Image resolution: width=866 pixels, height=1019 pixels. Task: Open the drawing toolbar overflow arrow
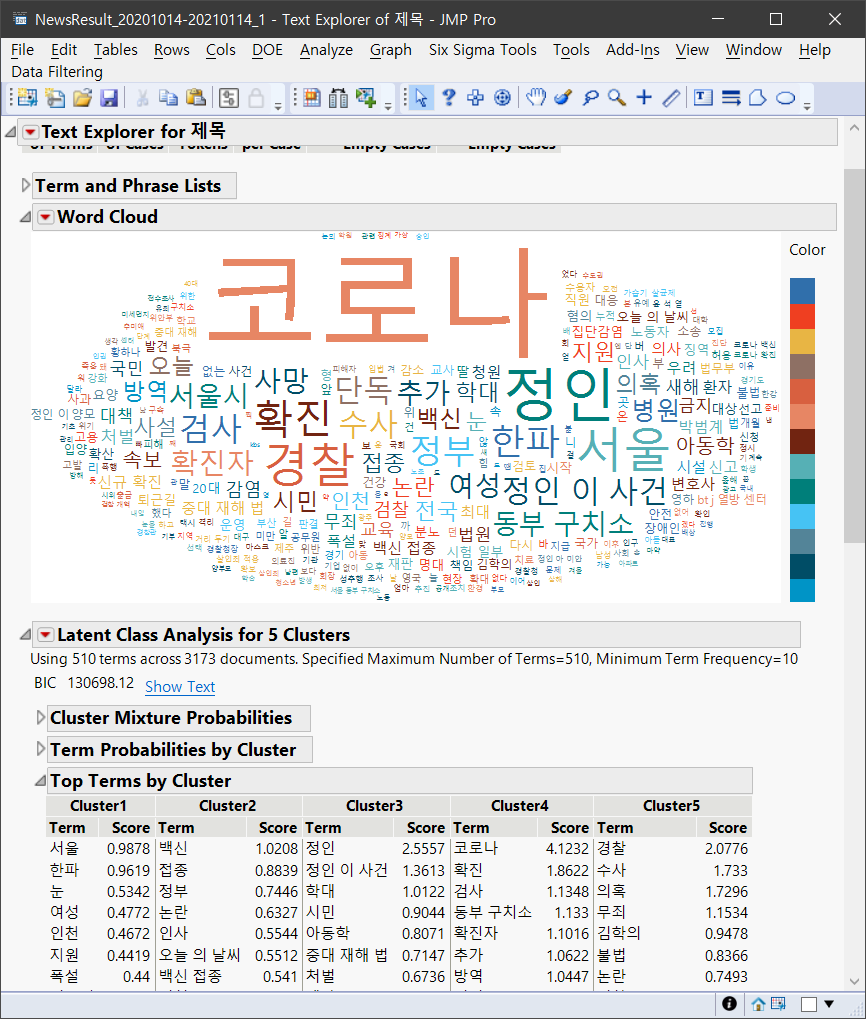pyautogui.click(x=807, y=106)
